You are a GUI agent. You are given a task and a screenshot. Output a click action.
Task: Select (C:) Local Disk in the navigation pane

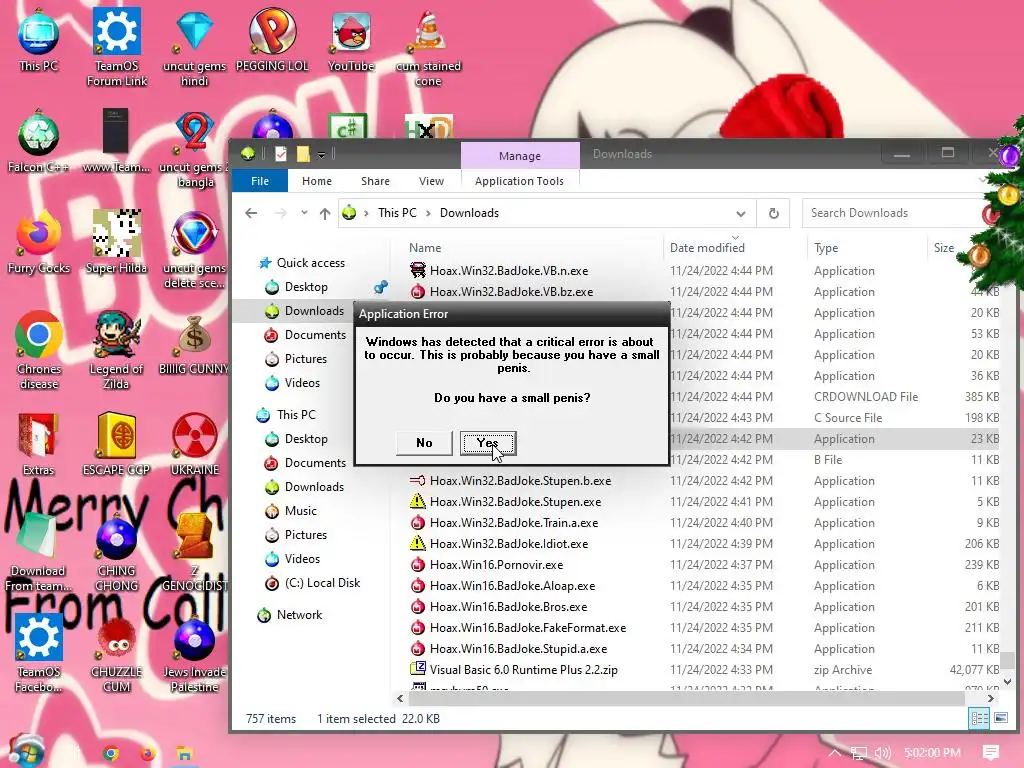pos(323,583)
